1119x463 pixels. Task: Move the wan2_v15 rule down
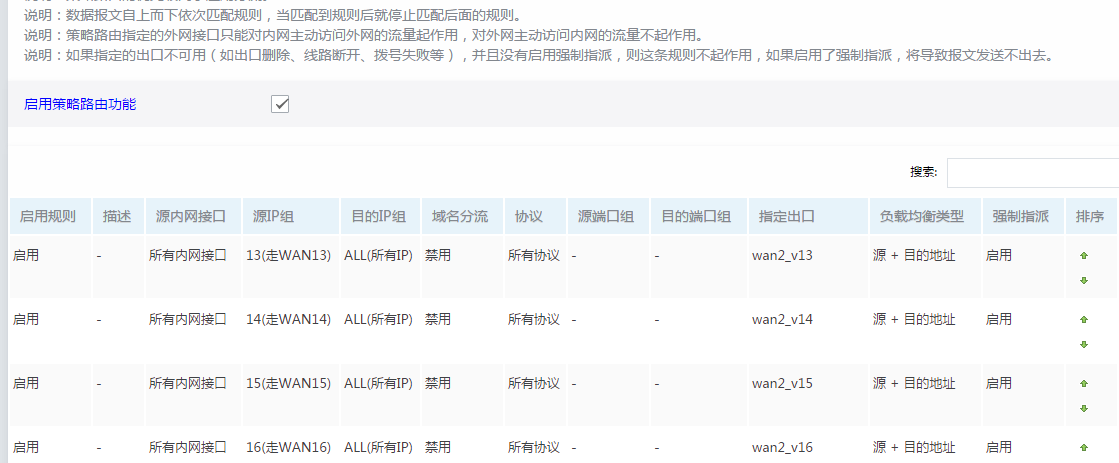[1084, 409]
